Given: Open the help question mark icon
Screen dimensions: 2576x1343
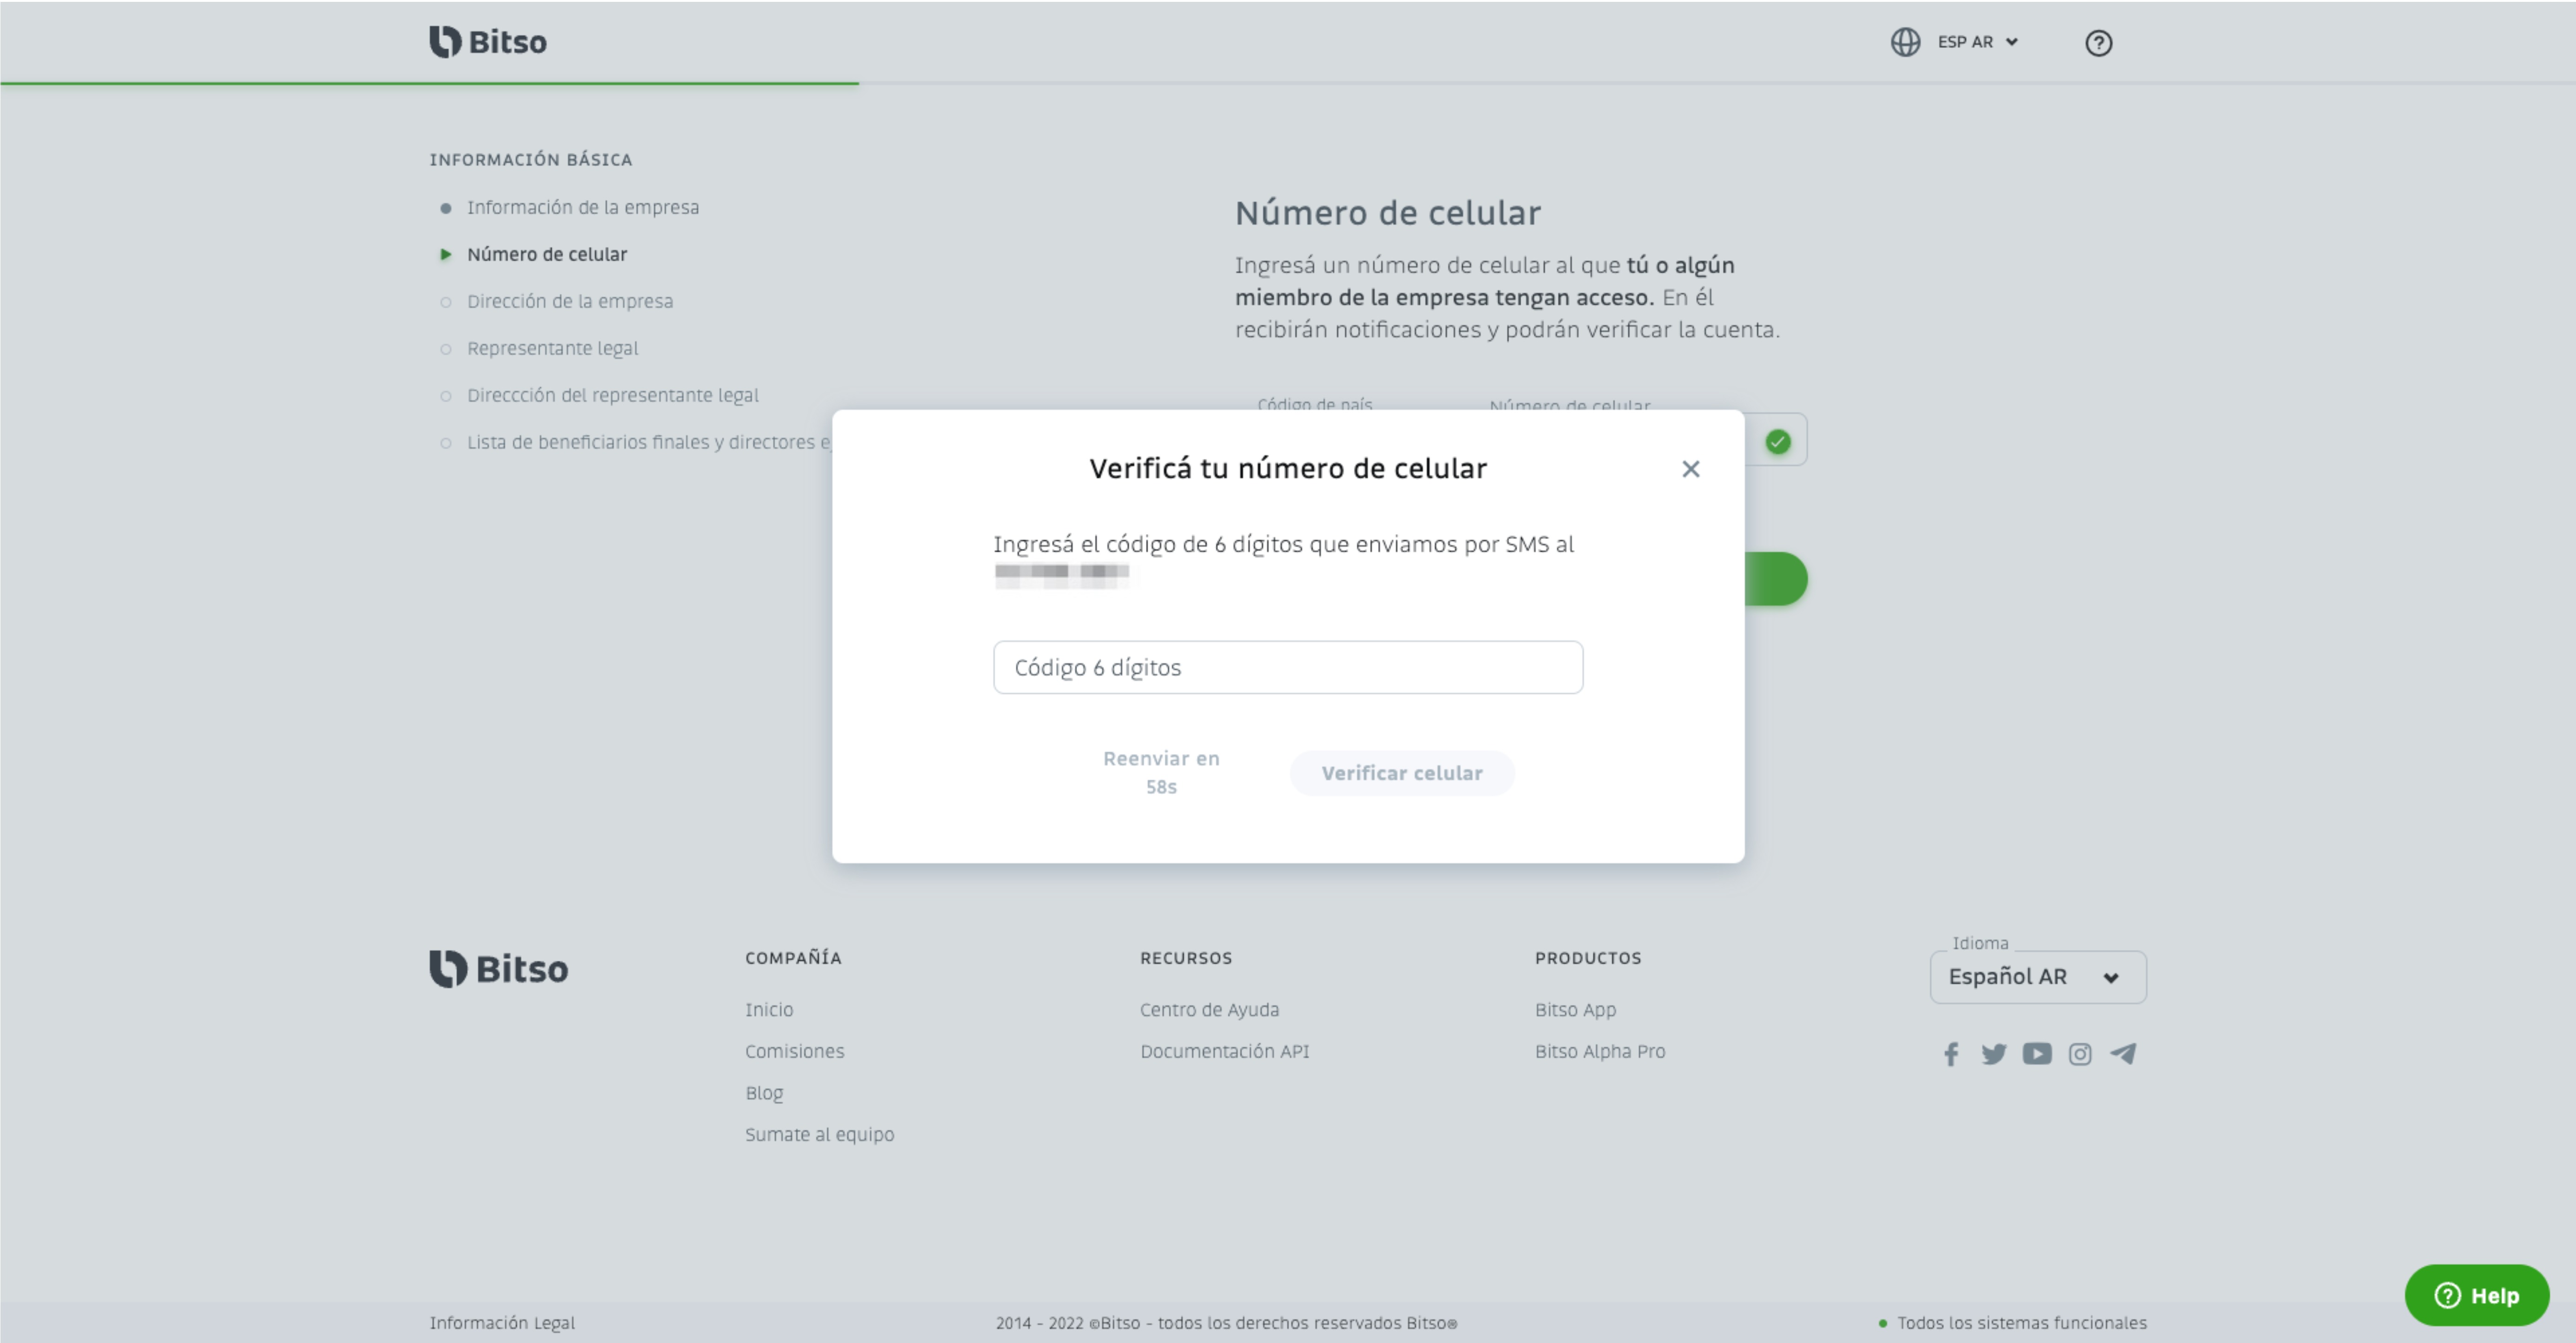Looking at the screenshot, I should [x=2098, y=43].
